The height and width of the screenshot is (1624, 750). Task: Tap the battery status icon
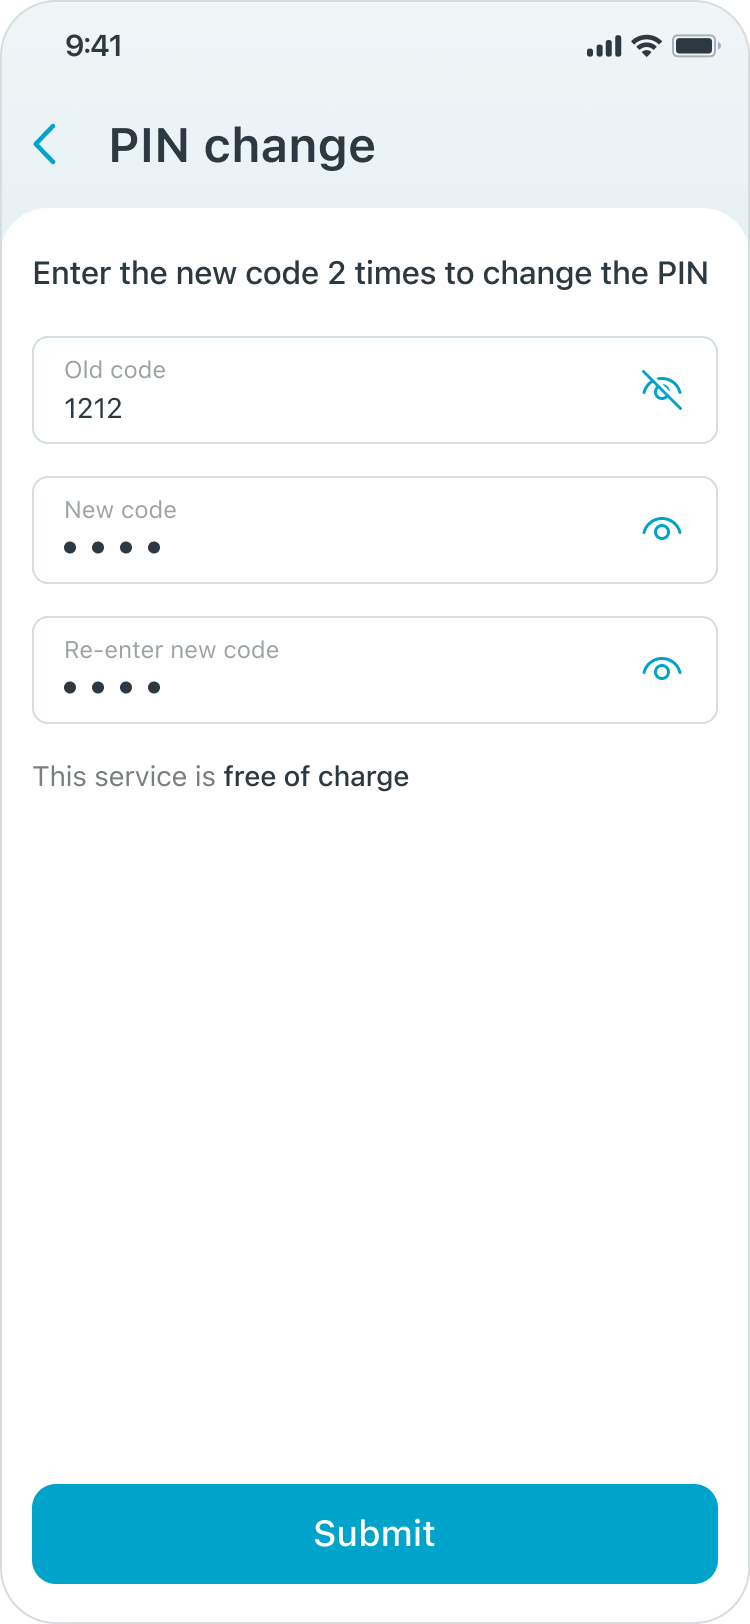[x=696, y=46]
